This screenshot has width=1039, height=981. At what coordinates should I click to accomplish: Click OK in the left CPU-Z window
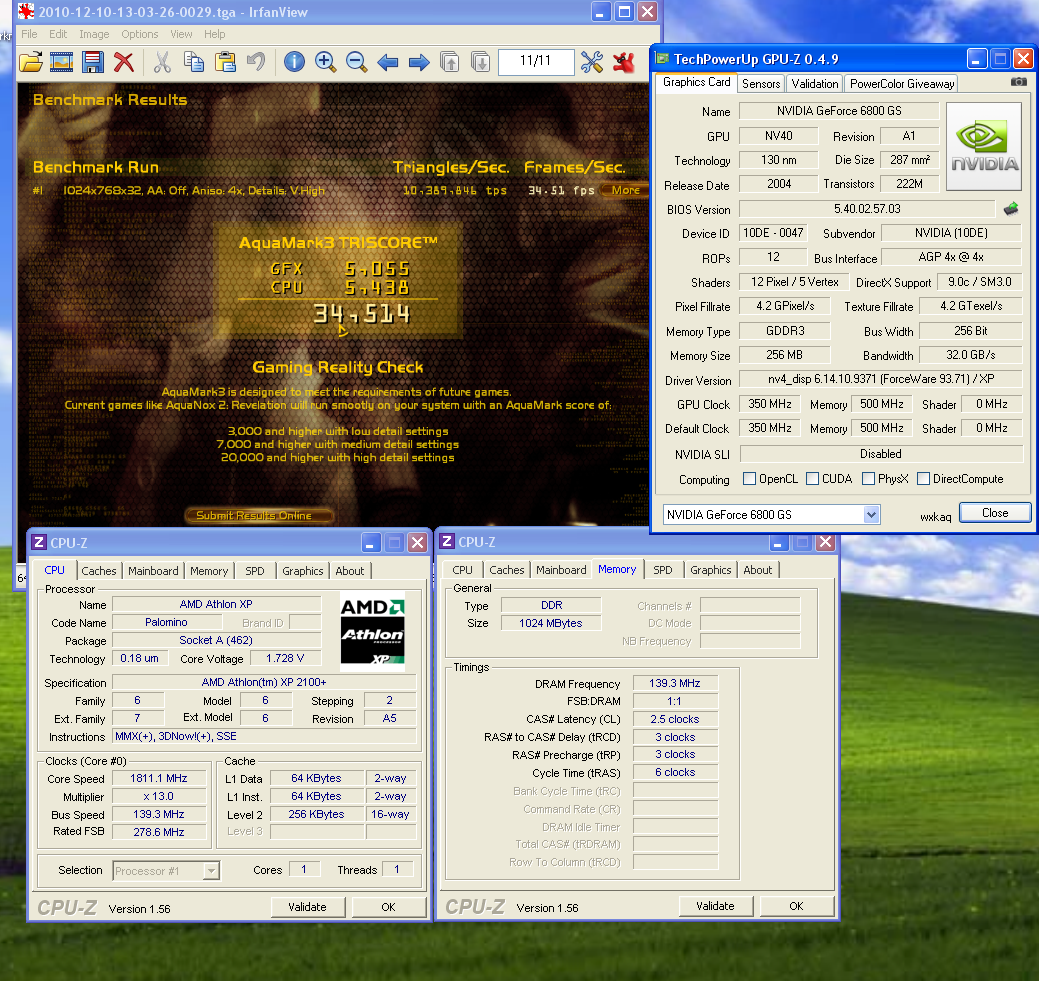tap(388, 907)
